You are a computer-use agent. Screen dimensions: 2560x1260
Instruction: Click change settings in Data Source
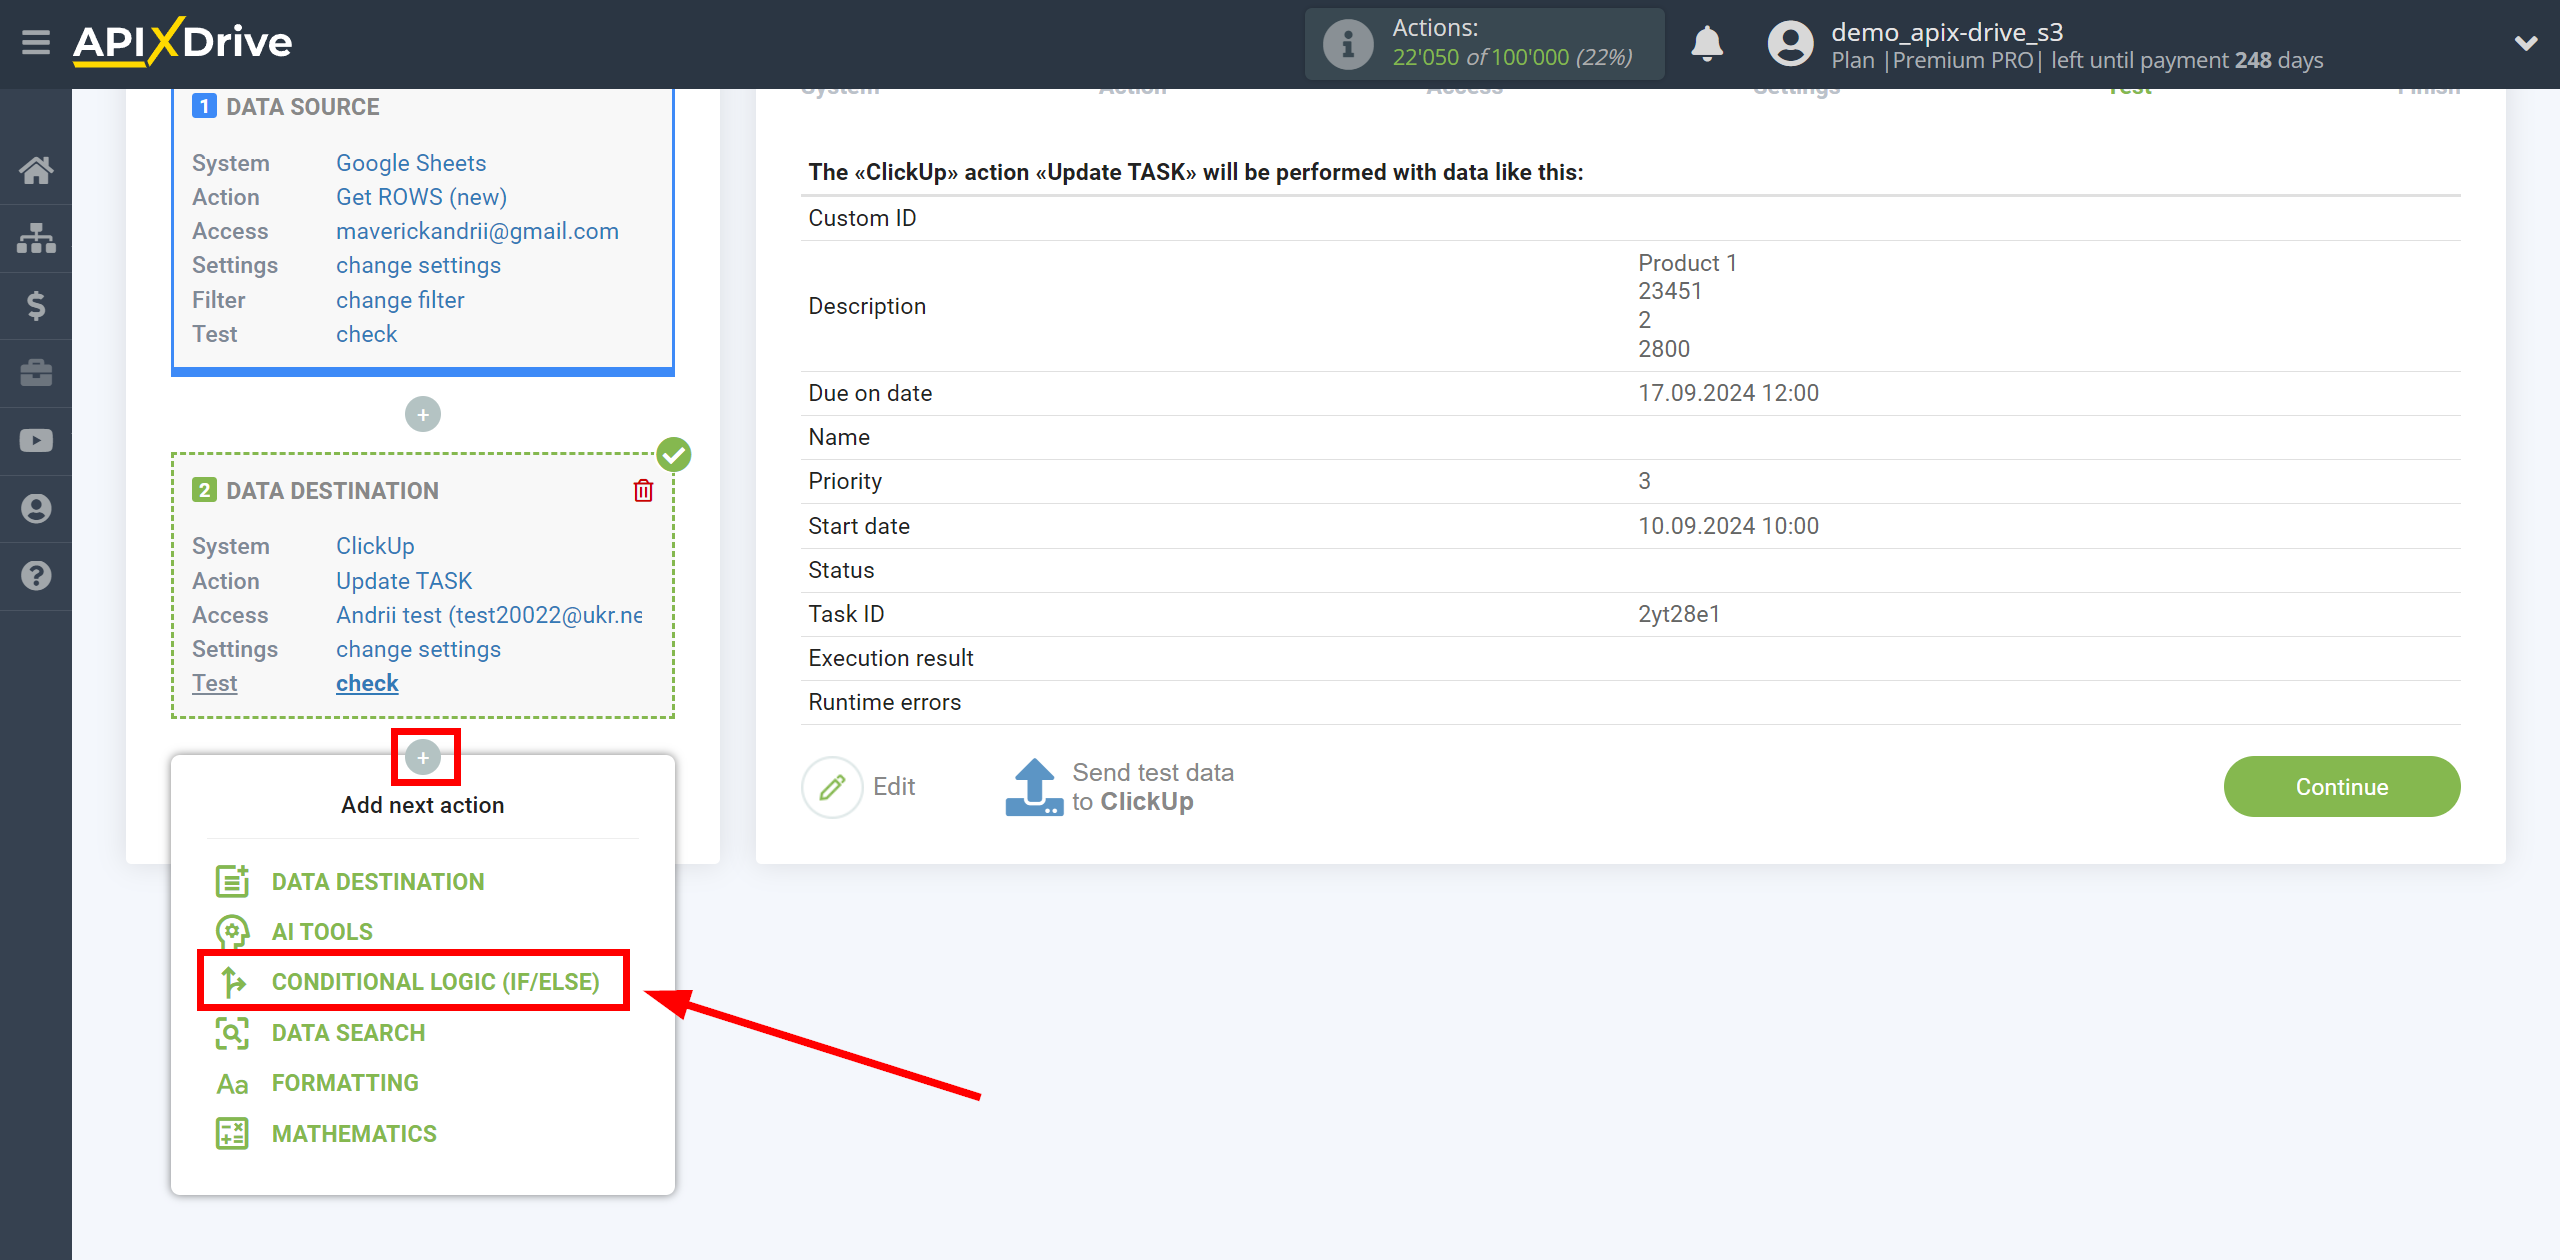[x=418, y=265]
